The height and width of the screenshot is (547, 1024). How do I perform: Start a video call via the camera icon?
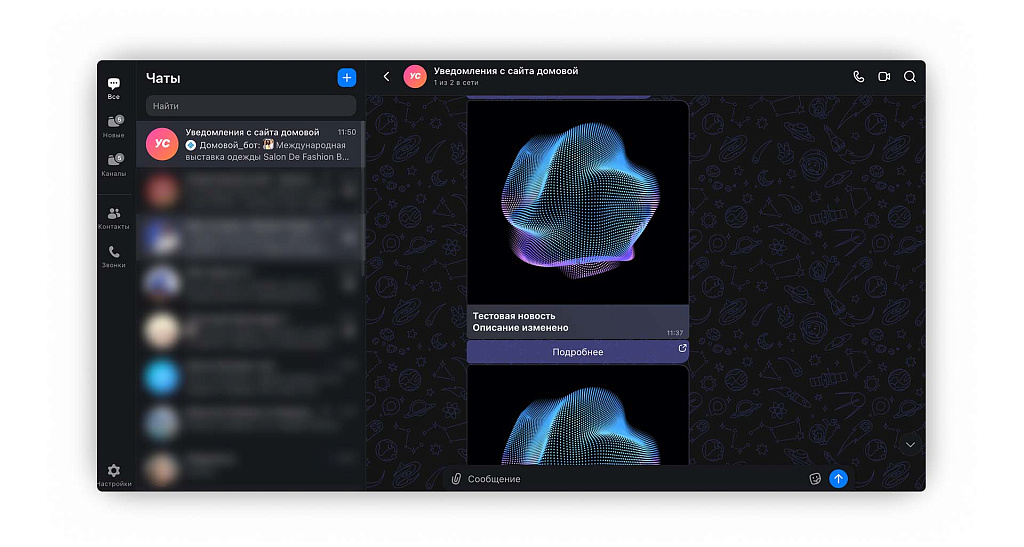[x=884, y=77]
